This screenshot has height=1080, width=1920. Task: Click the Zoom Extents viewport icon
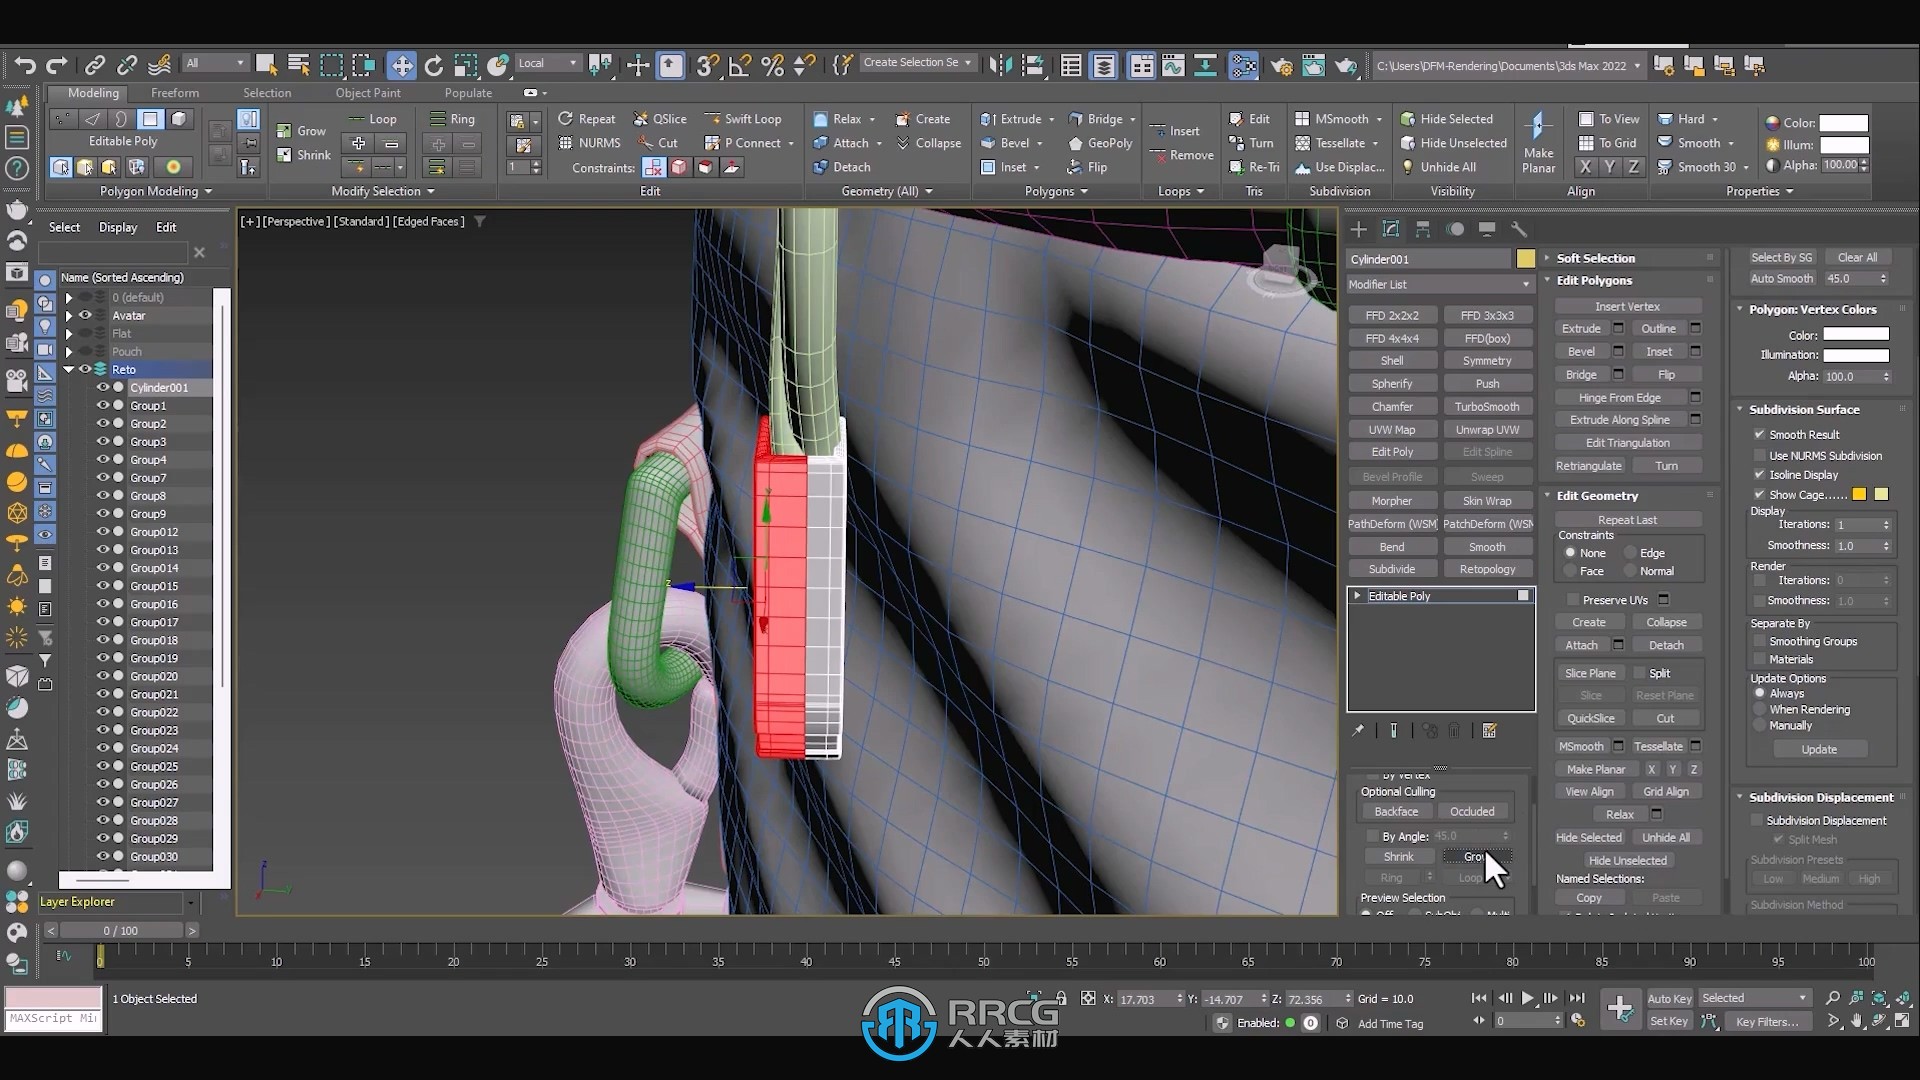click(1878, 998)
